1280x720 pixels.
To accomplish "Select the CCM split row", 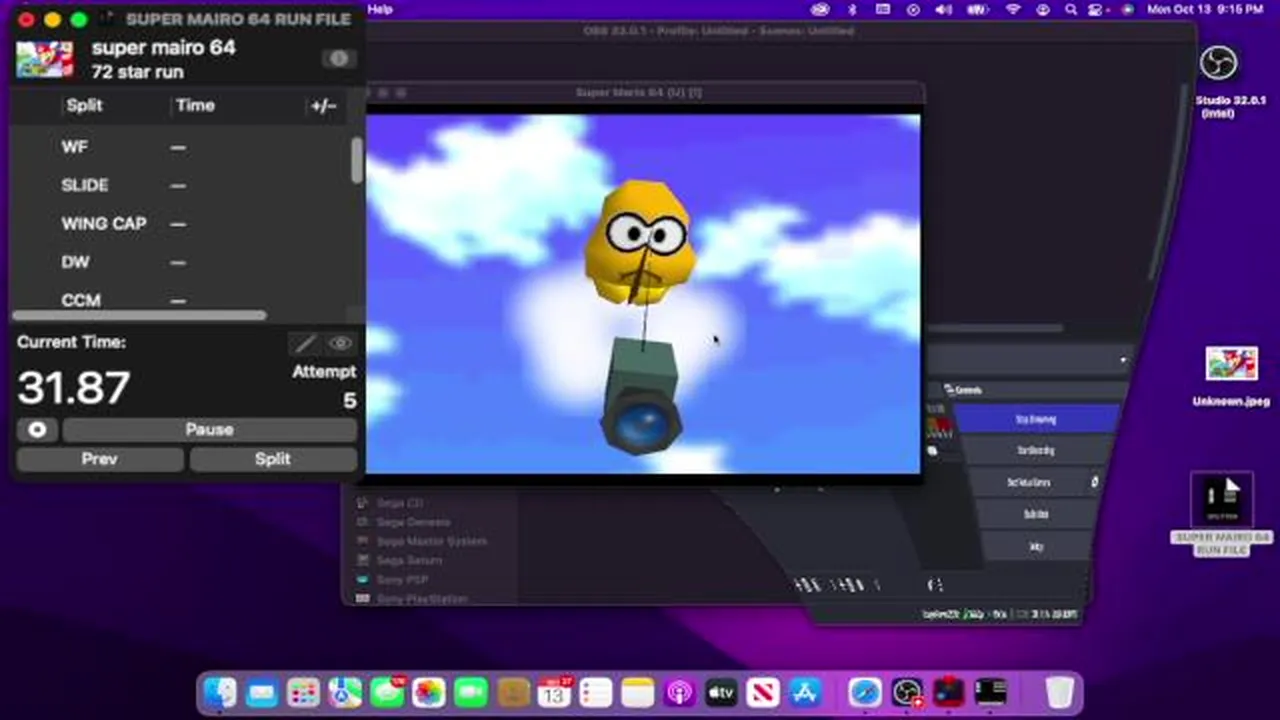I will coord(180,299).
